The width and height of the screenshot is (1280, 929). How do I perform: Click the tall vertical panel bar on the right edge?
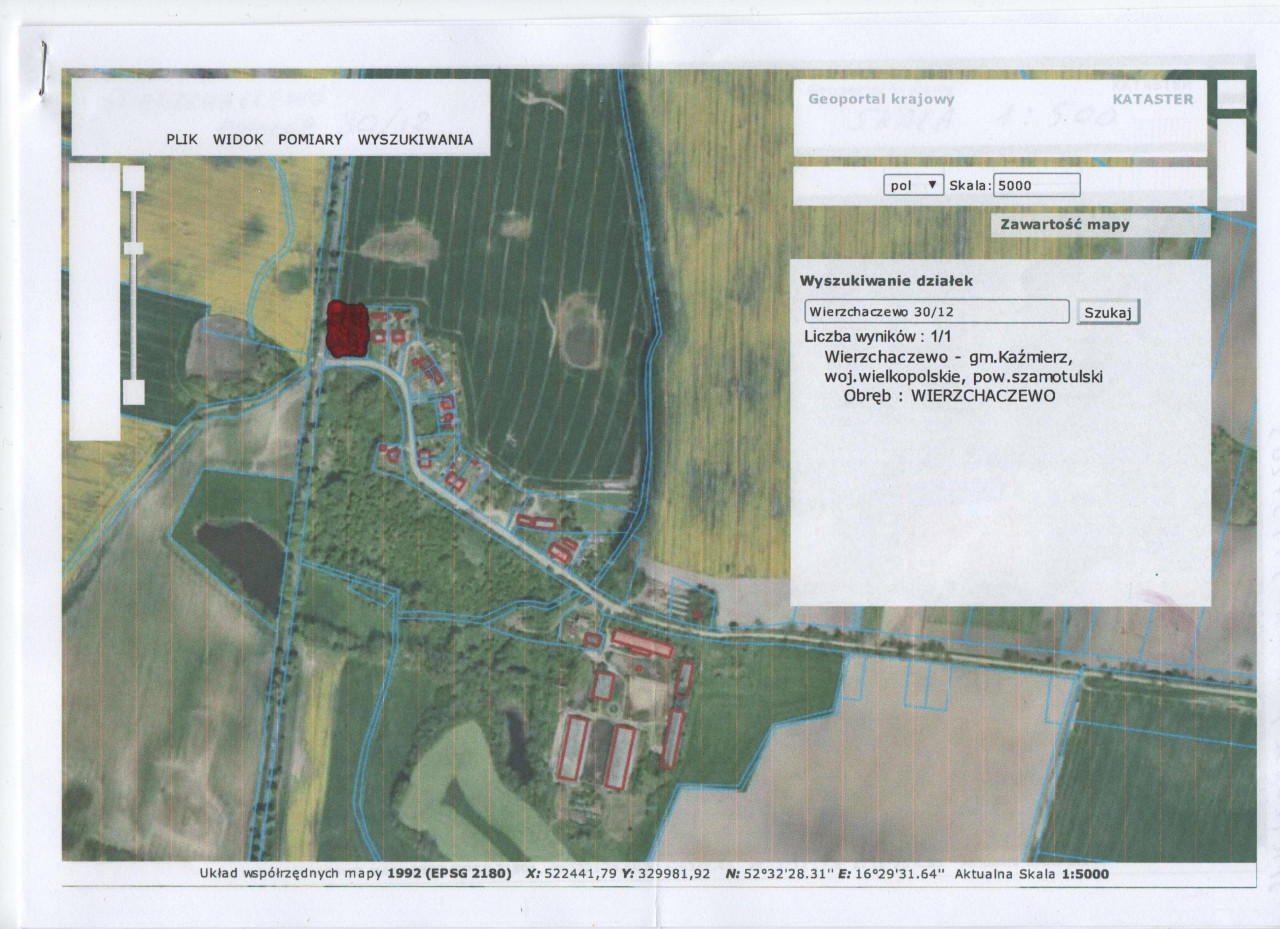coord(1232,164)
